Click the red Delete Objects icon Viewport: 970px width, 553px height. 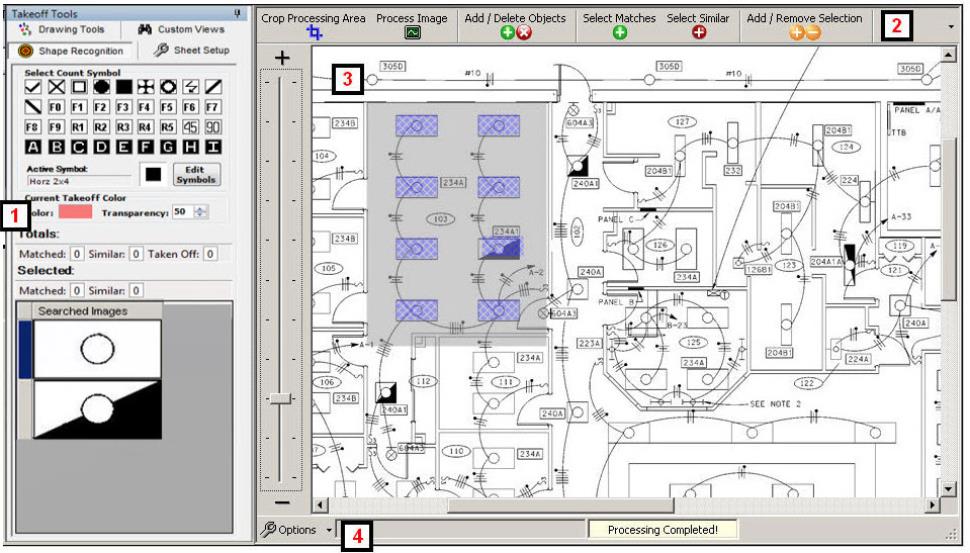(x=524, y=33)
